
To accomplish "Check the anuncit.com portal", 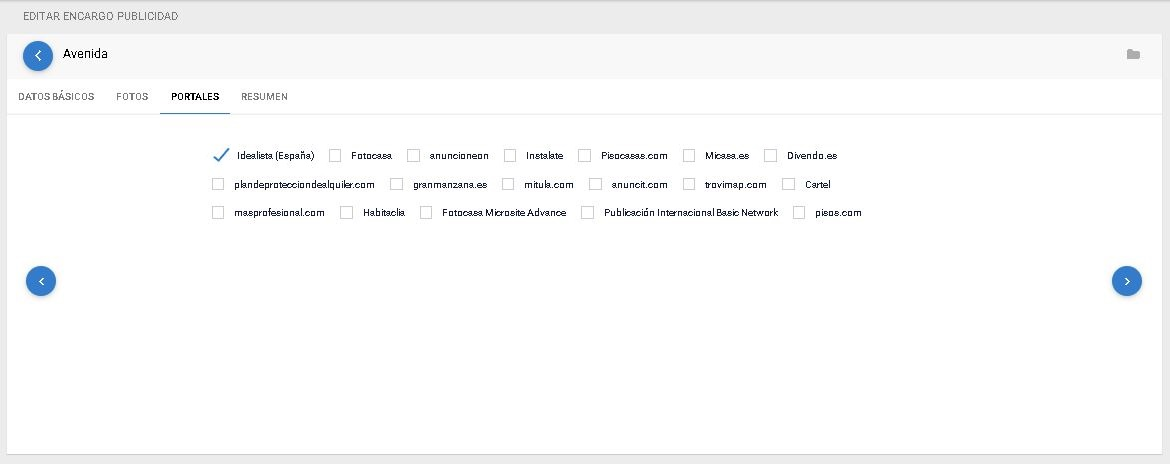I will 595,184.
